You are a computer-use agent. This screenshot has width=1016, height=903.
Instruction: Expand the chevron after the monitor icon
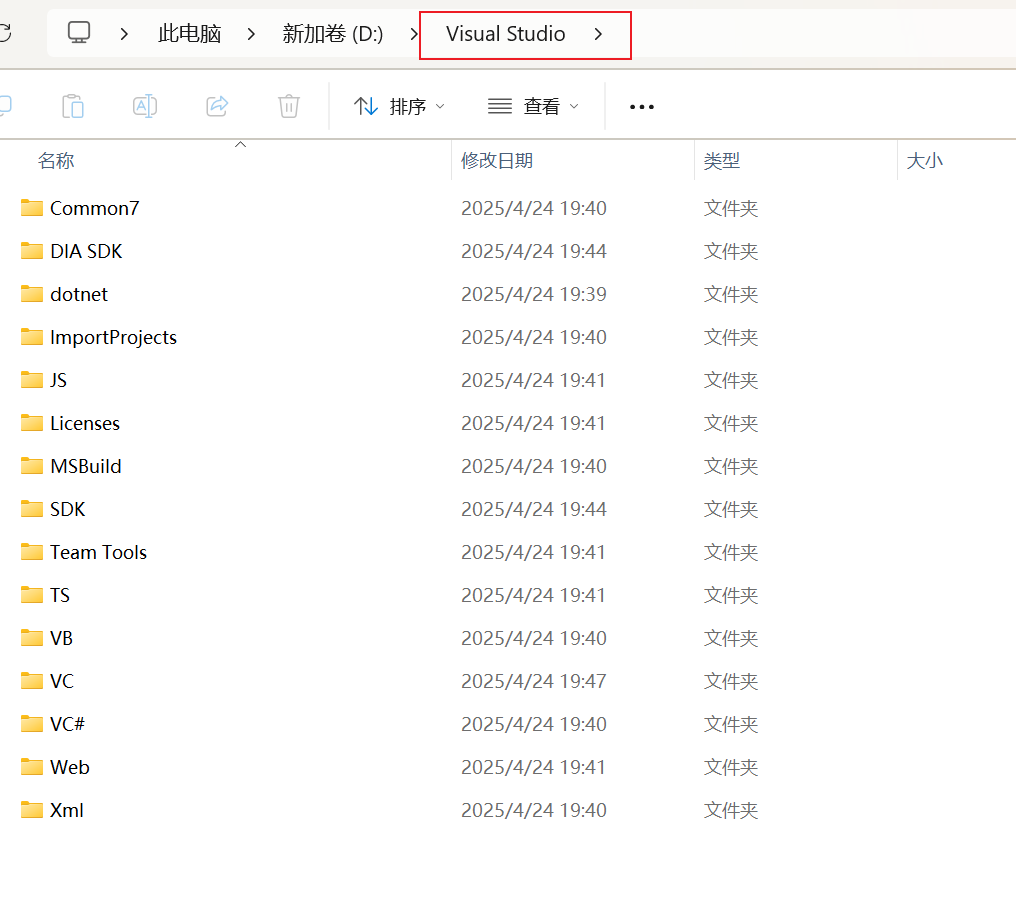click(124, 34)
